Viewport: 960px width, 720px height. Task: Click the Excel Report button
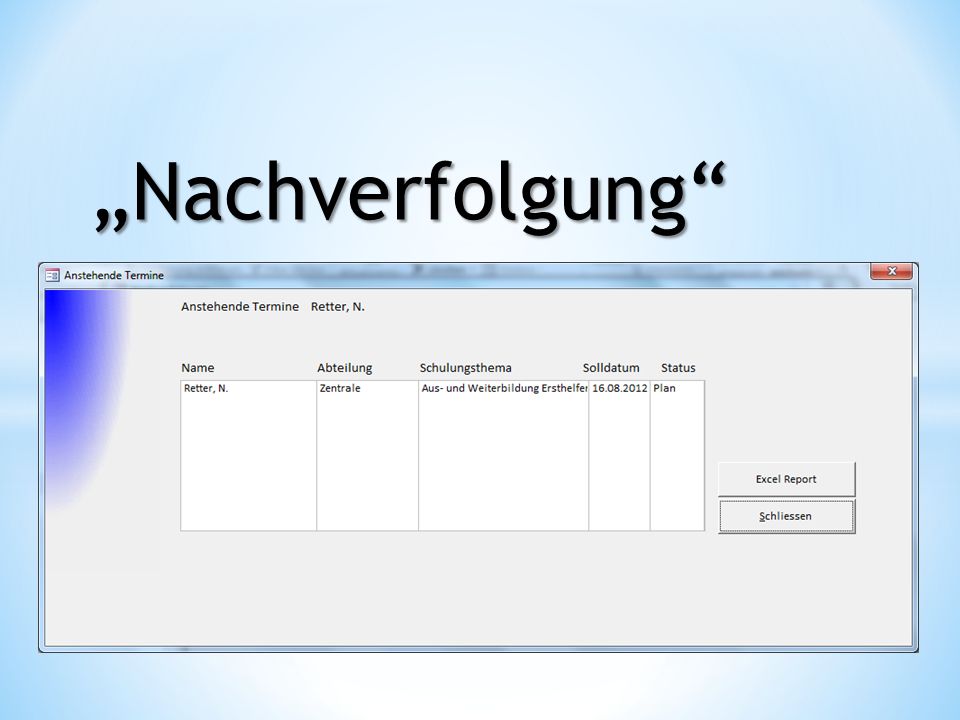[786, 479]
